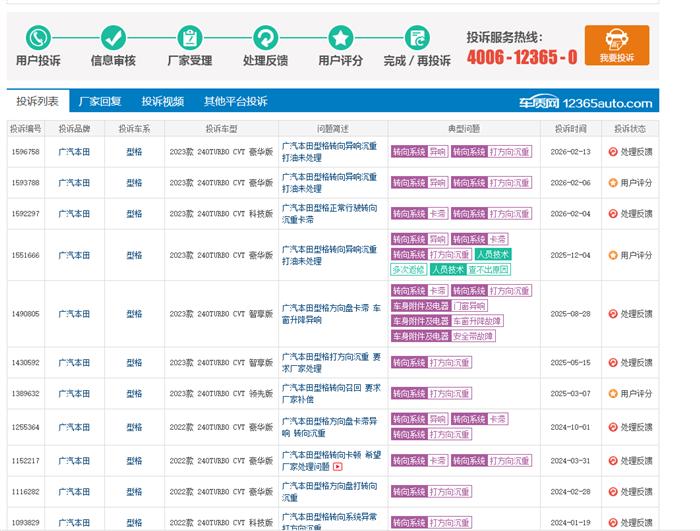The width and height of the screenshot is (700, 531).
Task: Open 广汽本田 brand link in row 1596758
Action: pos(74,152)
